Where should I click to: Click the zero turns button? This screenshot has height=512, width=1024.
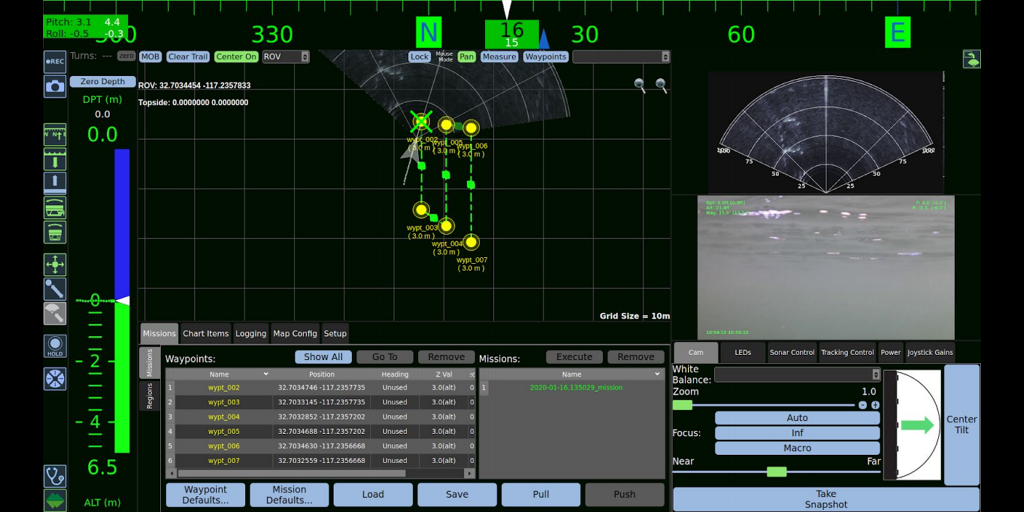(x=126, y=56)
